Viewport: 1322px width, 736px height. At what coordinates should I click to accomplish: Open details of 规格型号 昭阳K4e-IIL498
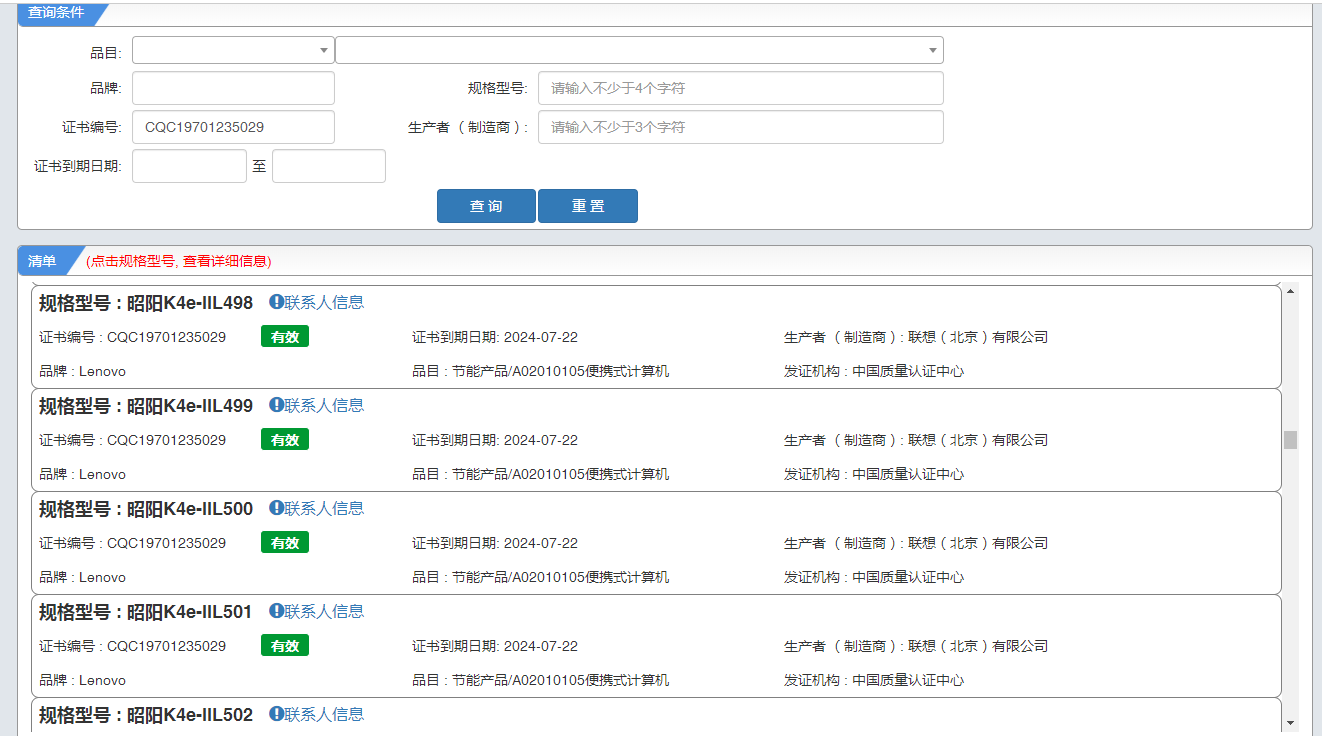pos(146,302)
